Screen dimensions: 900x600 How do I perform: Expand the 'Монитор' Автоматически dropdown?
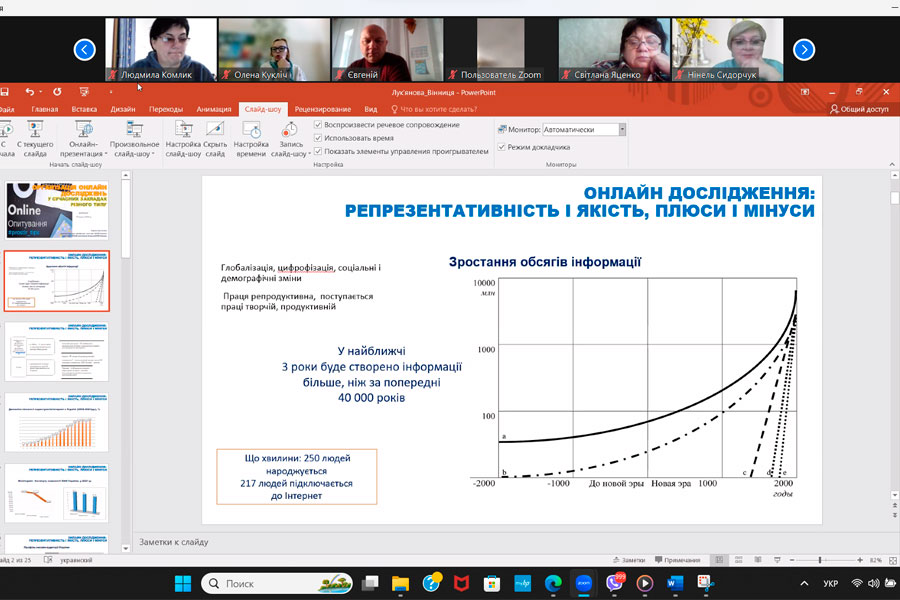click(622, 129)
